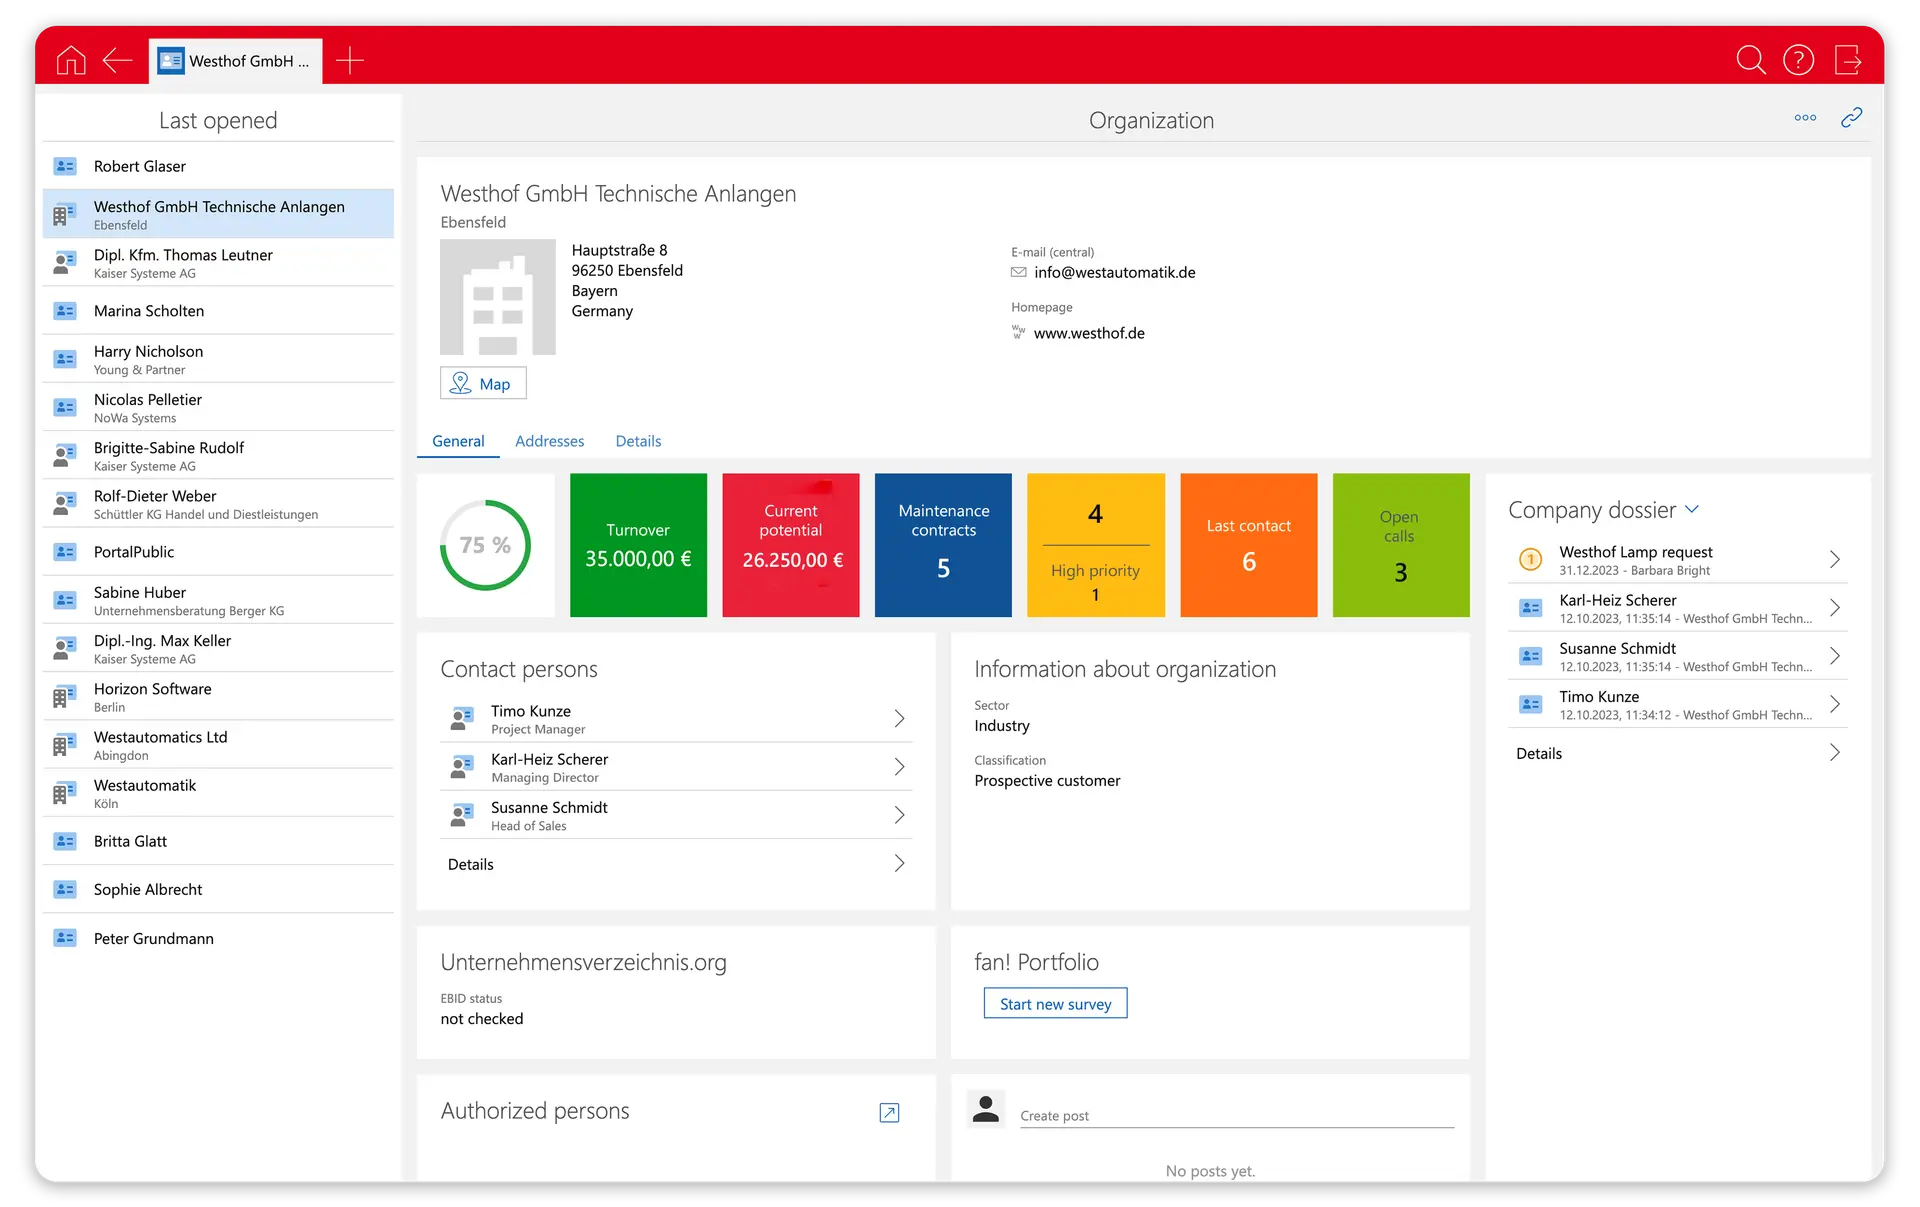Click the logout icon at top right

click(1848, 61)
